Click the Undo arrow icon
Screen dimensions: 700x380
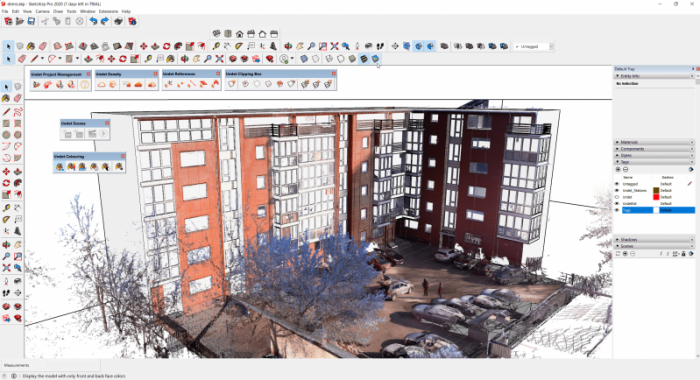click(93, 21)
